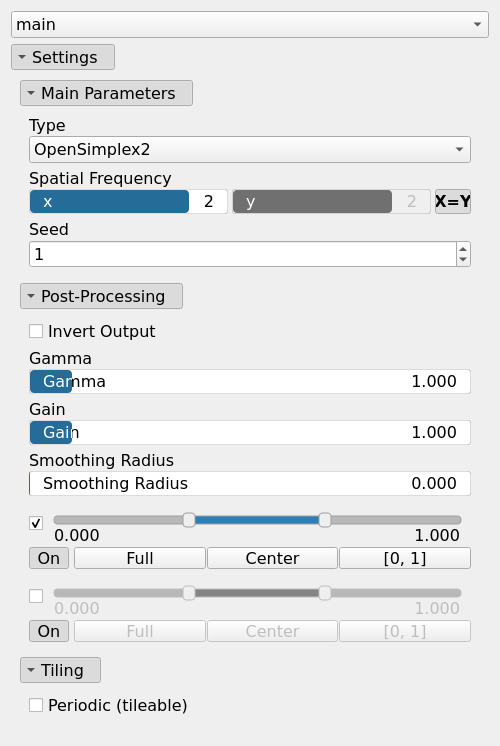Image resolution: width=500 pixels, height=746 pixels.
Task: Click the Smoothing Radius slider field
Action: 250,483
